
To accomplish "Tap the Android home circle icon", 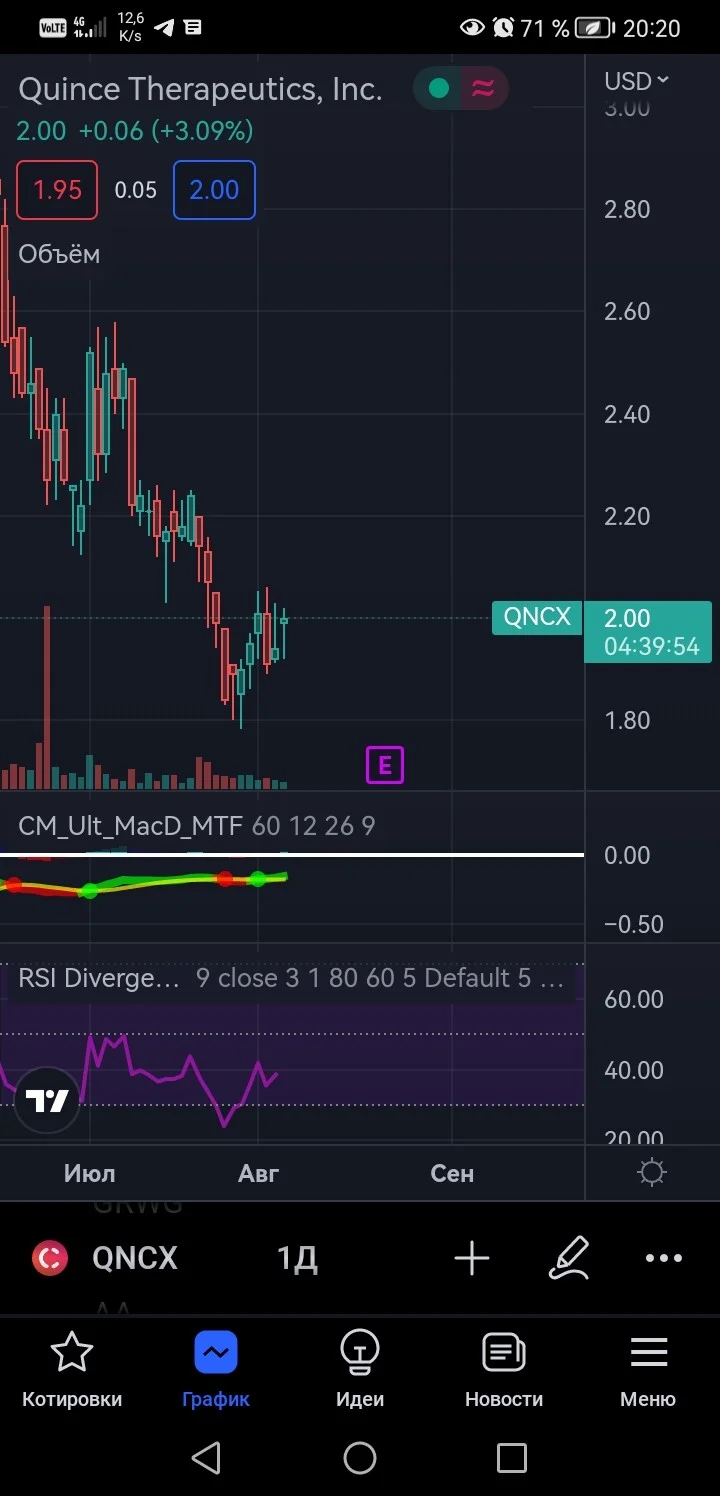I will tap(360, 1458).
